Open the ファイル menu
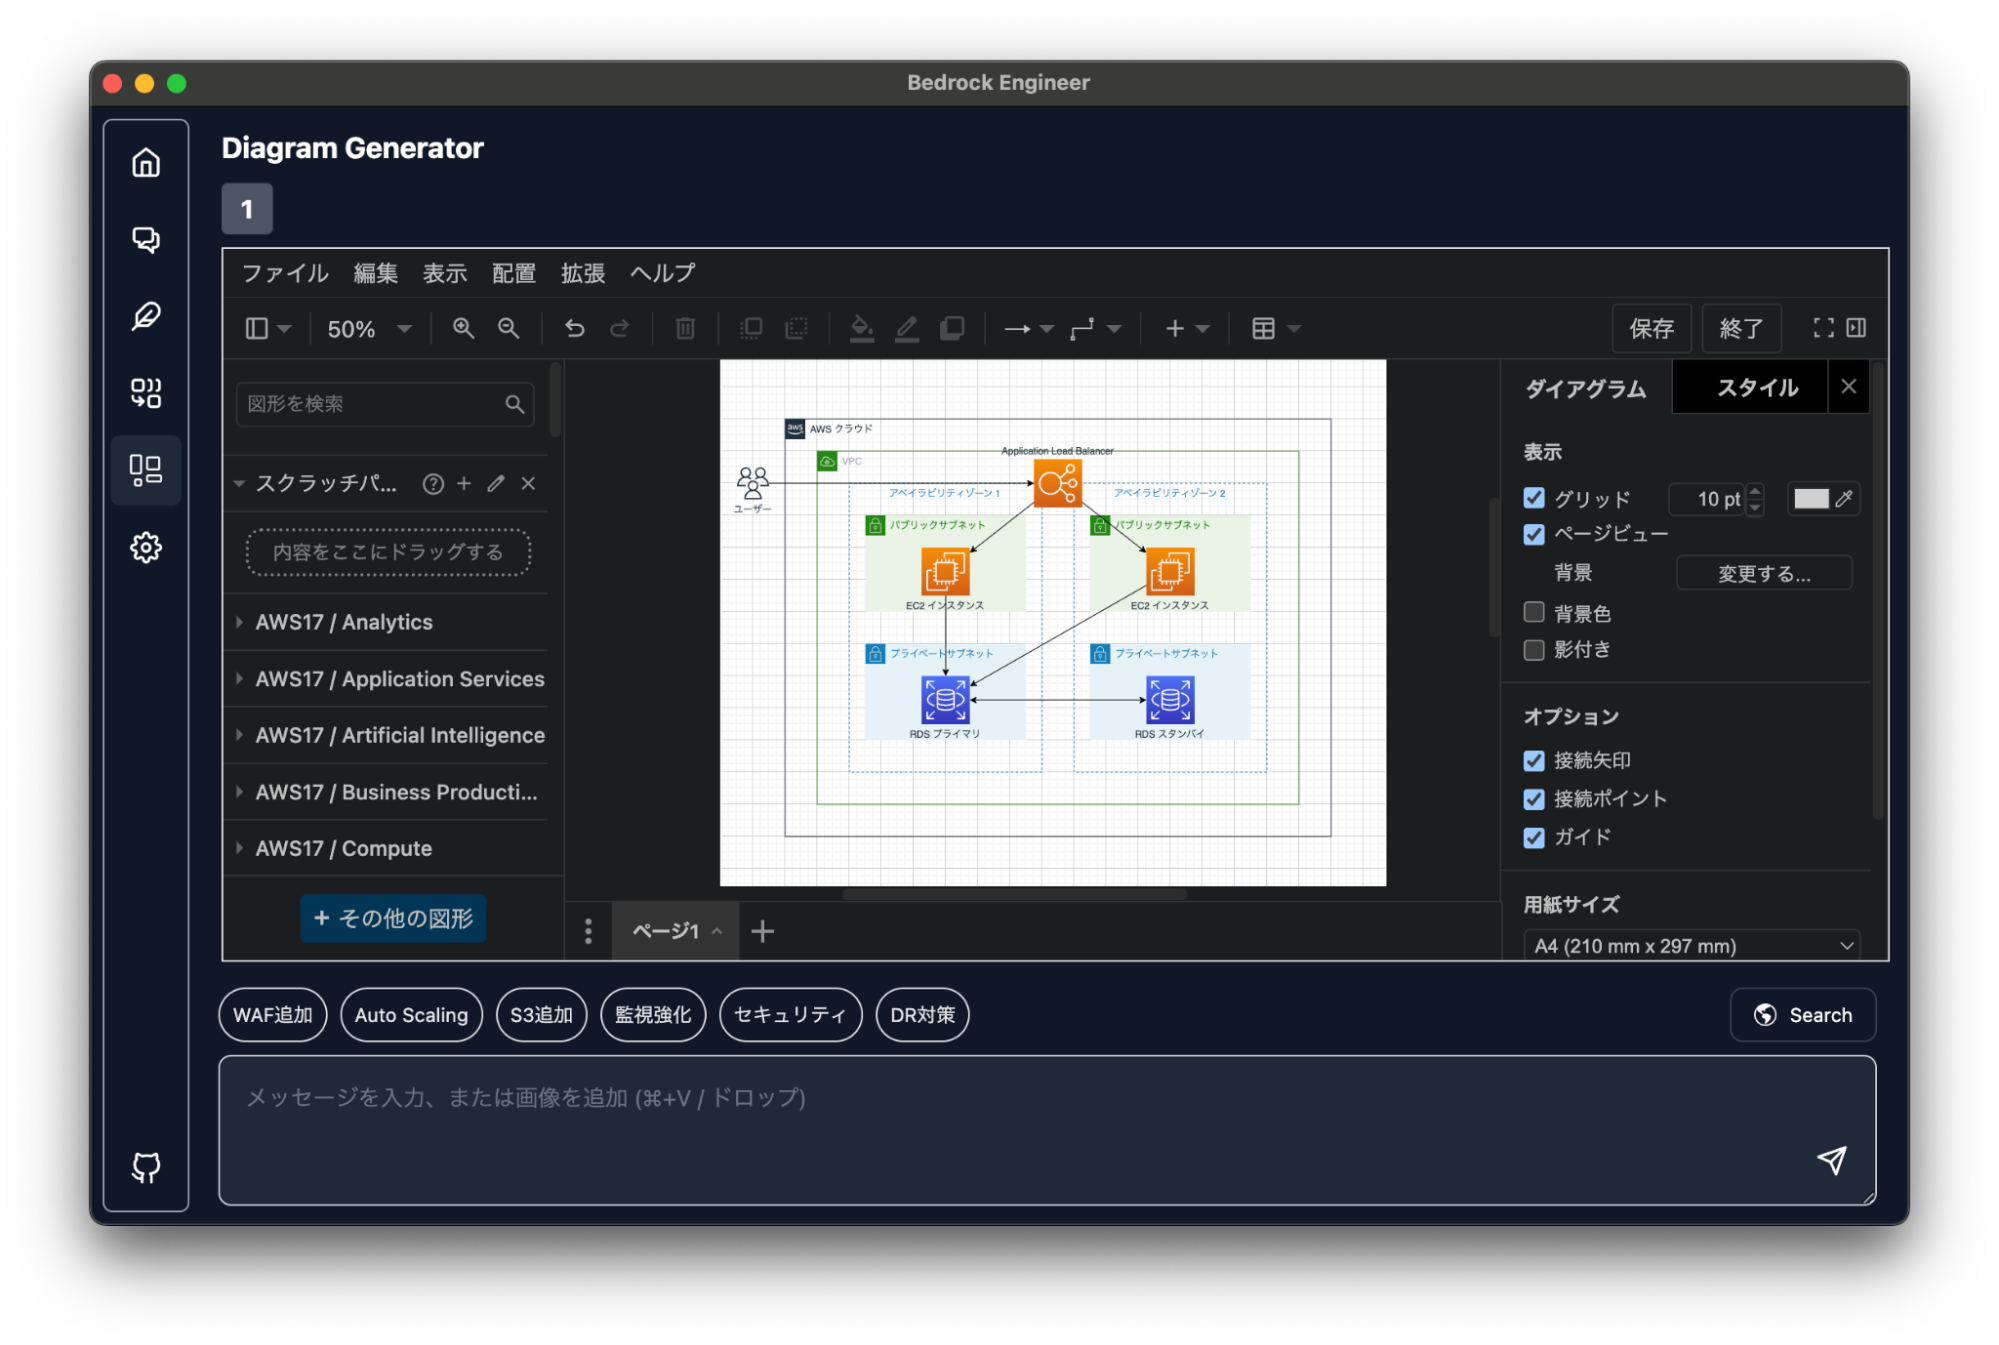Viewport: 1999px width, 1345px height. [x=284, y=273]
